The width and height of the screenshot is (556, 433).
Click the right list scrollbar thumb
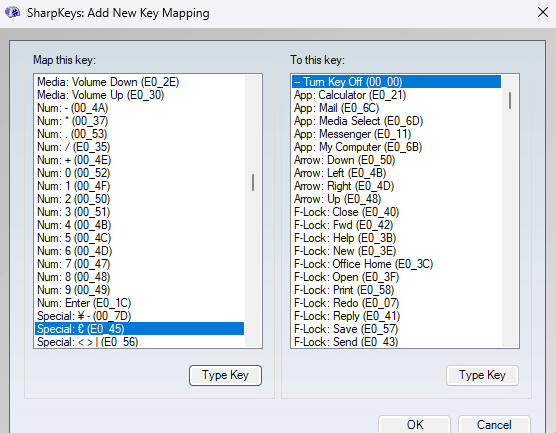pos(510,100)
